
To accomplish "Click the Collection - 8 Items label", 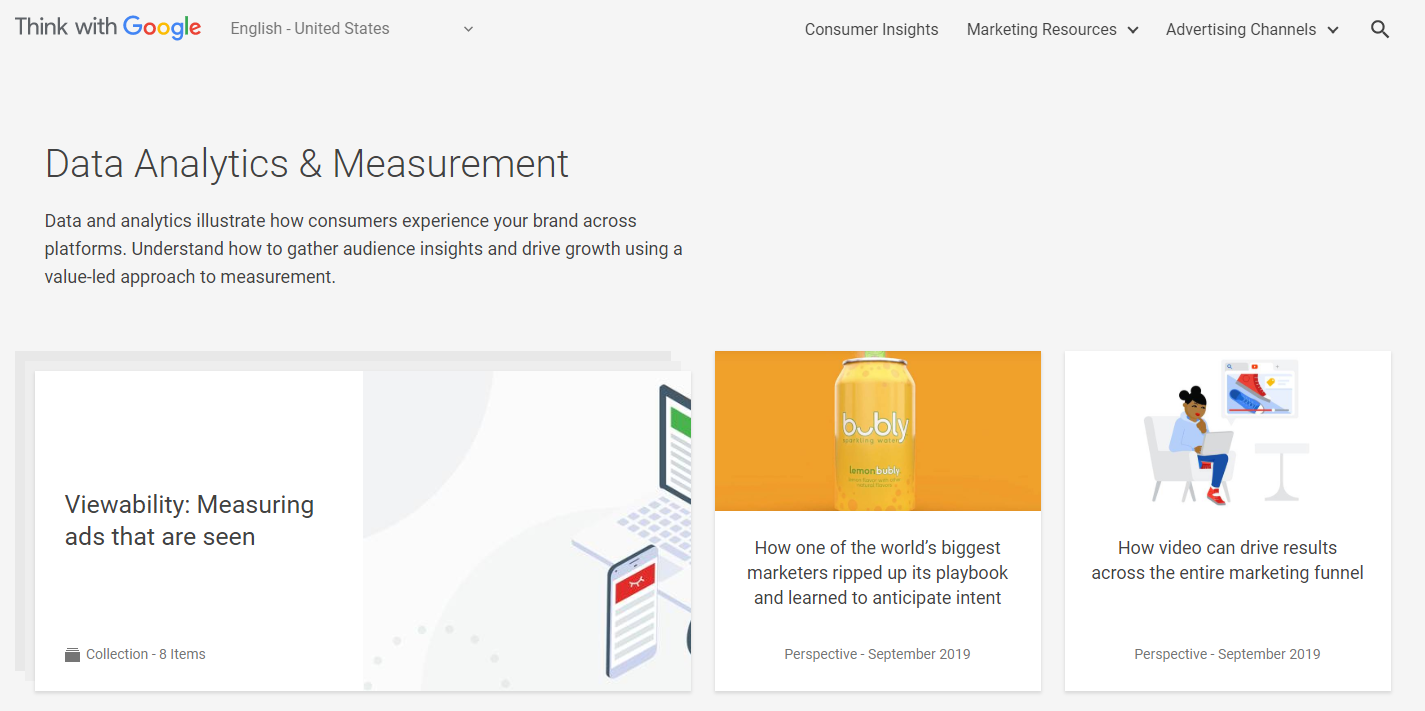I will pos(145,653).
